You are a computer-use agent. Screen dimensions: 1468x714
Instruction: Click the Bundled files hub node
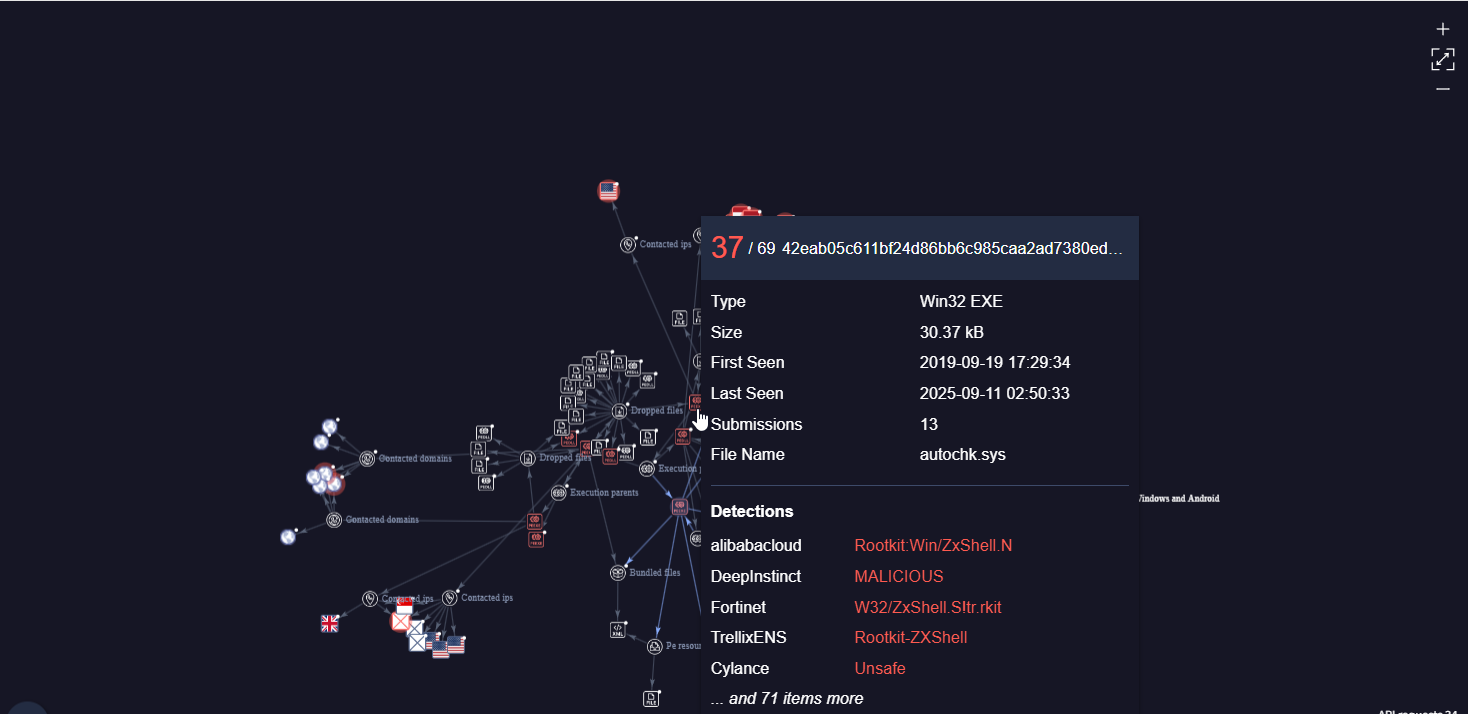point(618,573)
